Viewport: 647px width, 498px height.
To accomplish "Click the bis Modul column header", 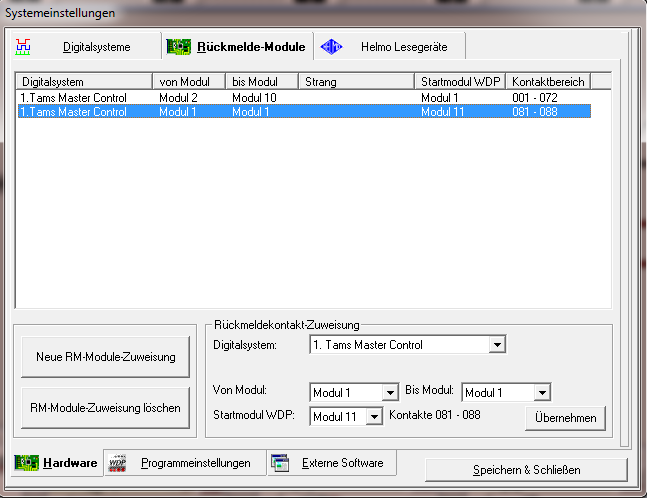I will point(262,81).
